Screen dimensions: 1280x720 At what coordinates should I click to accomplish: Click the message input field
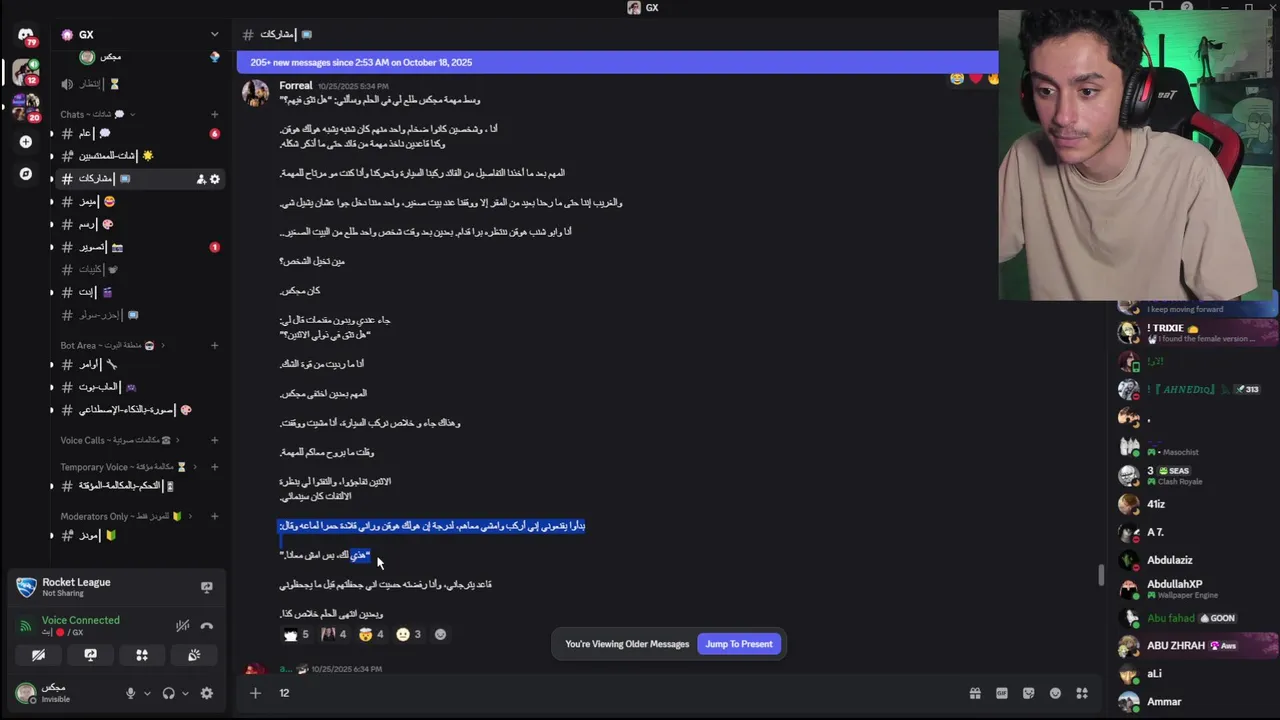pyautogui.click(x=615, y=693)
